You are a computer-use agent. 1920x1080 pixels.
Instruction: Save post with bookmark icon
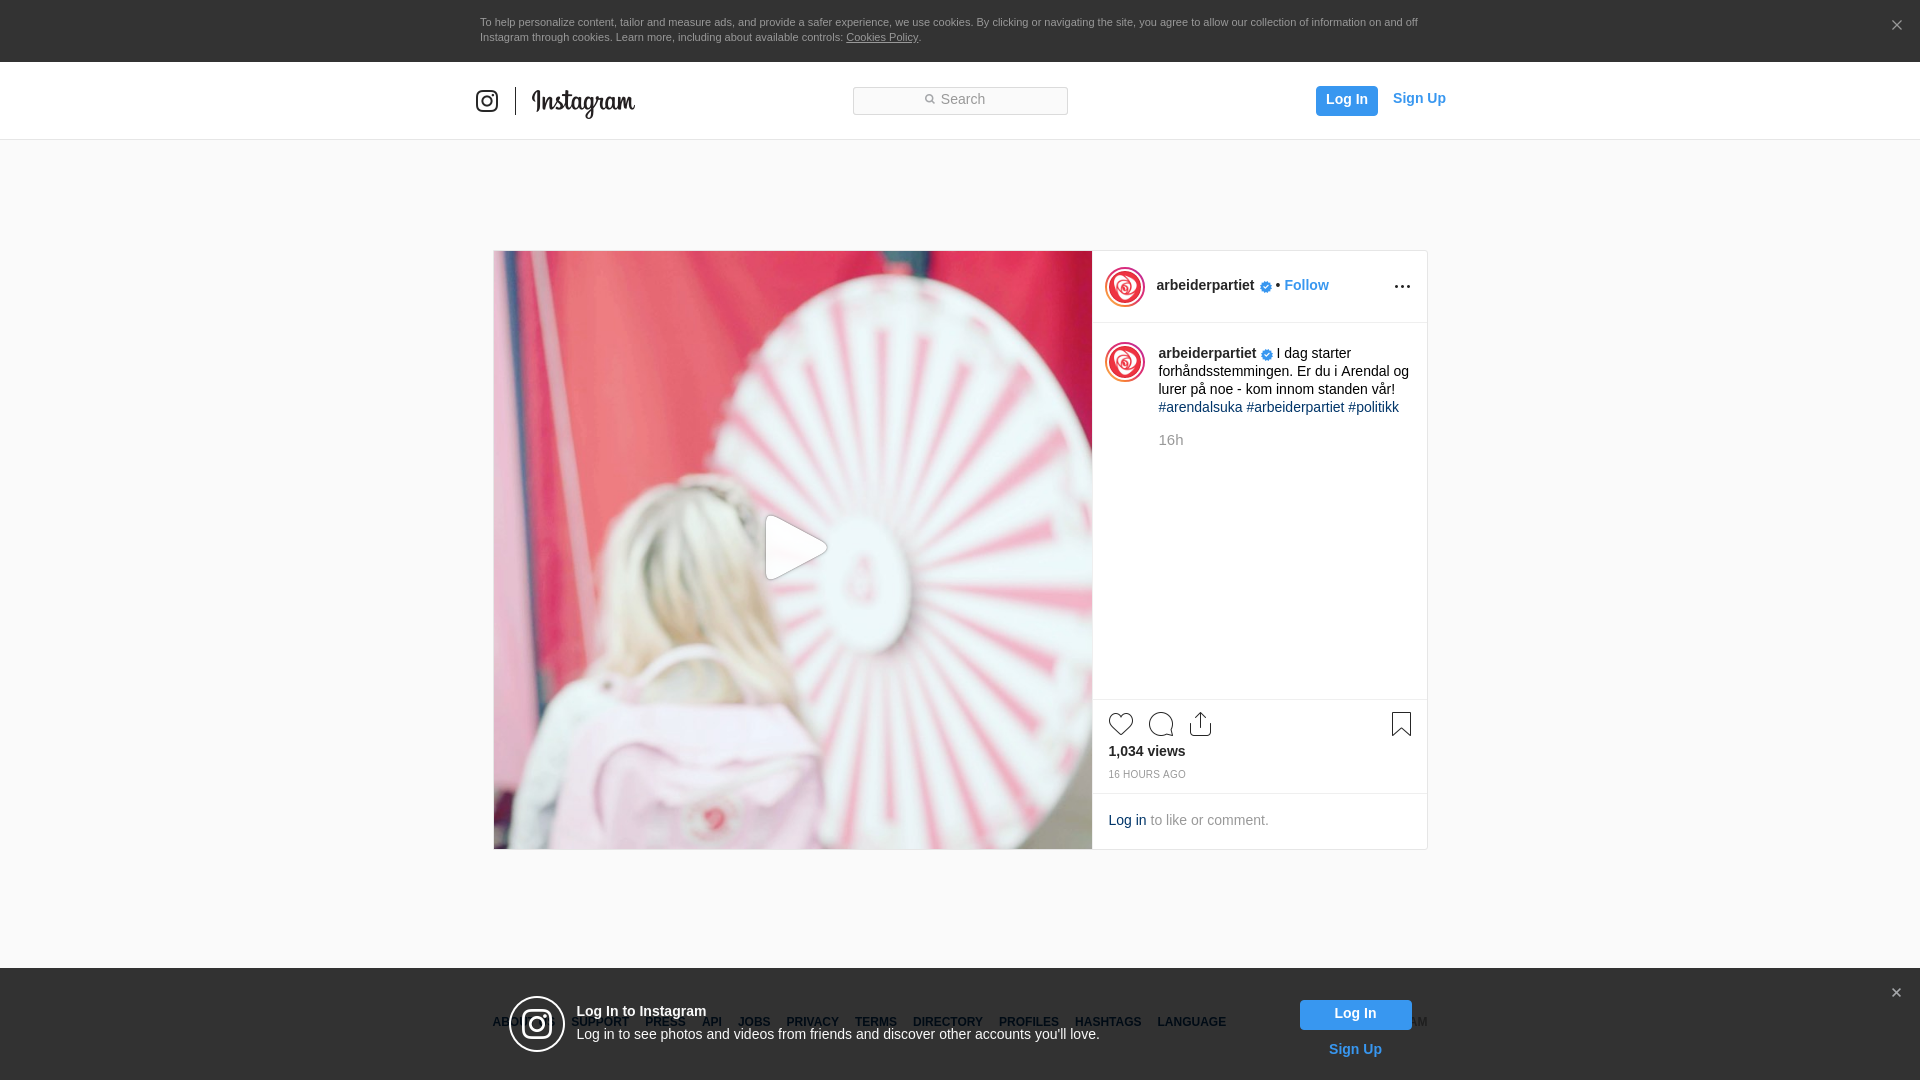[1401, 724]
